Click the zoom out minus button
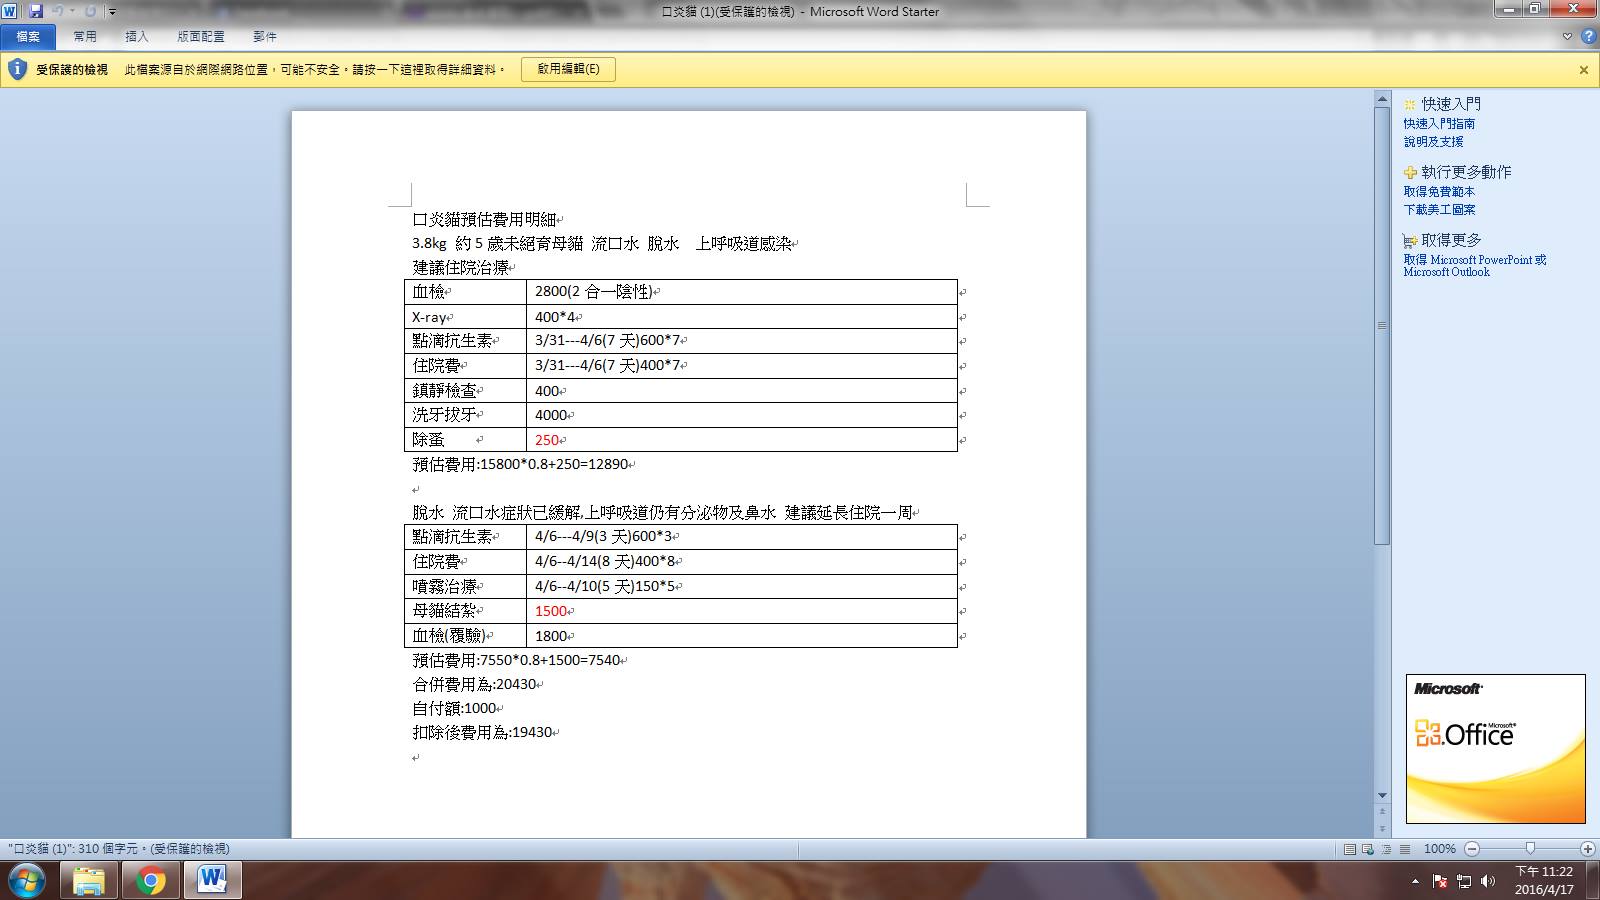Viewport: 1600px width, 900px height. coord(1472,849)
